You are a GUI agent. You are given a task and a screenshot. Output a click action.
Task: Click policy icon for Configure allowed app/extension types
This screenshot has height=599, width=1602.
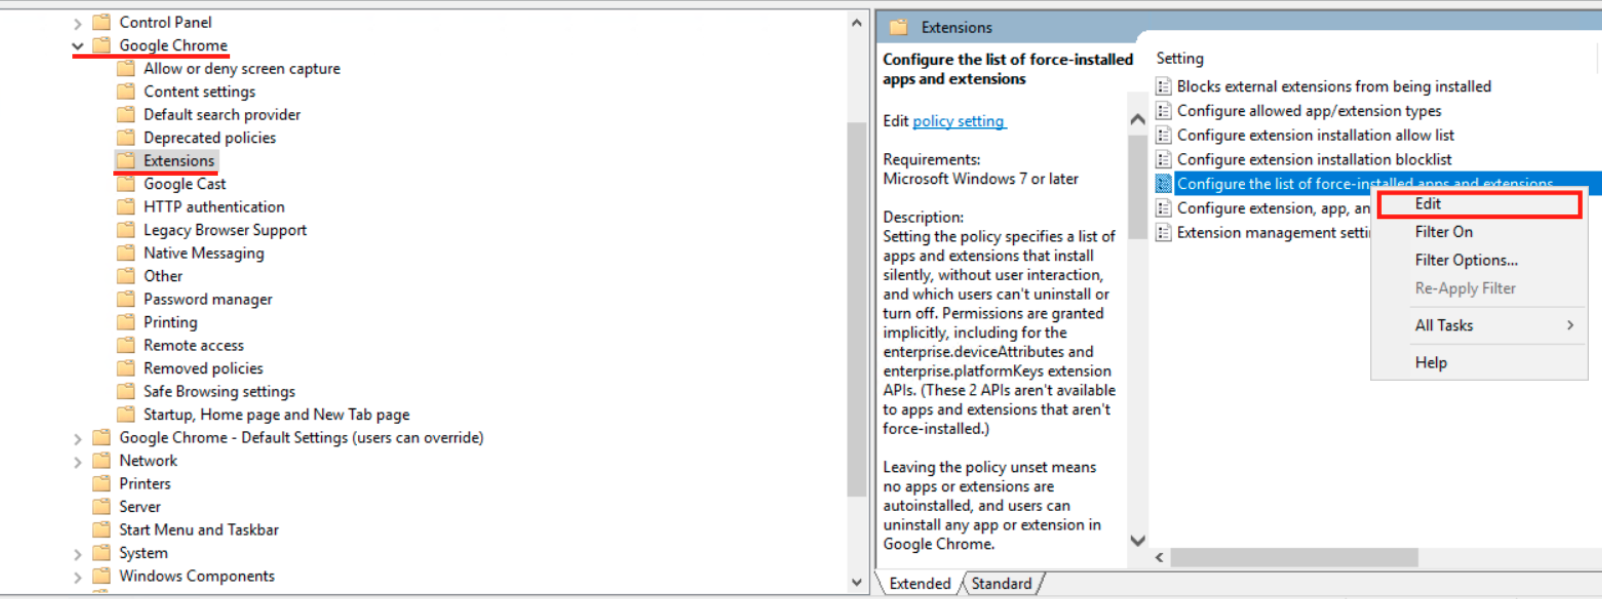(1163, 110)
